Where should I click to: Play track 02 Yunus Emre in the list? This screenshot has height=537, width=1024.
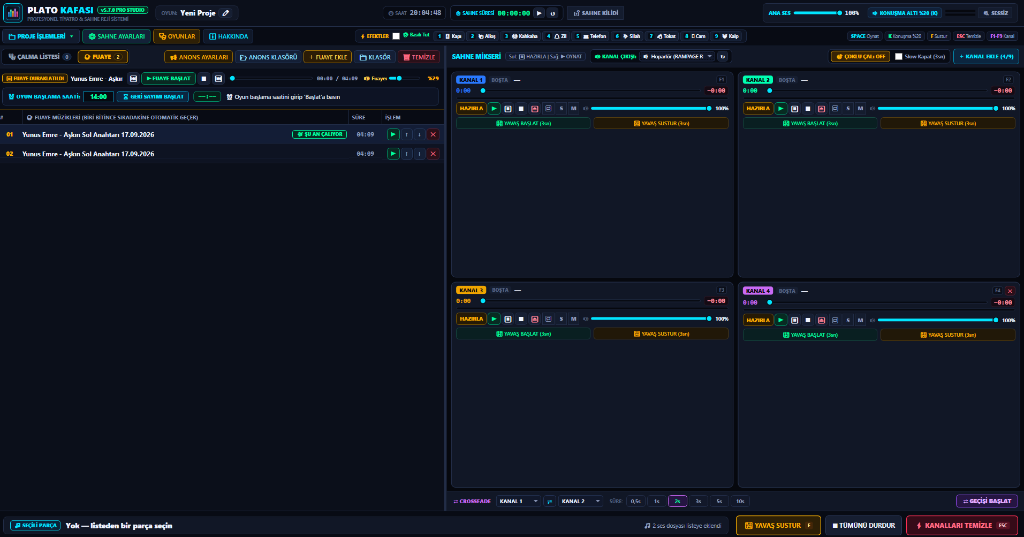[x=392, y=154]
